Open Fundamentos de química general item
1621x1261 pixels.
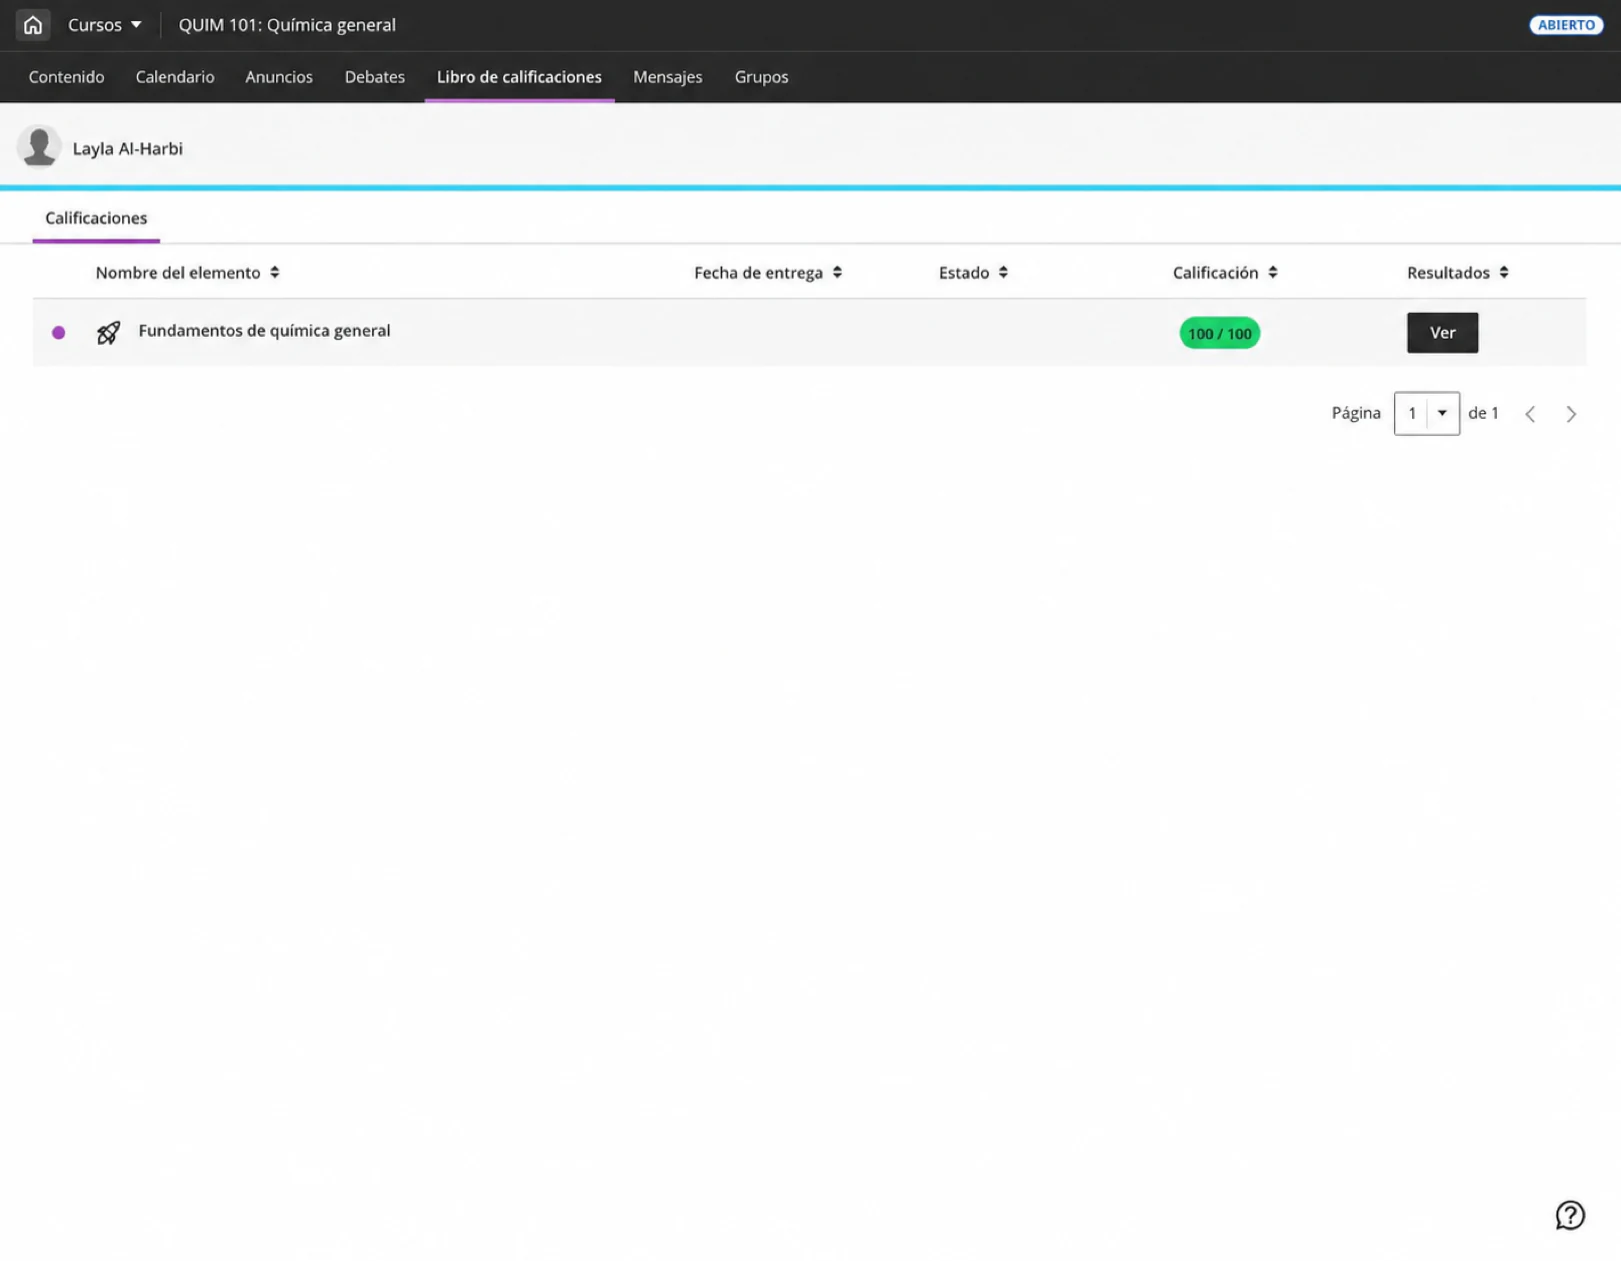264,331
